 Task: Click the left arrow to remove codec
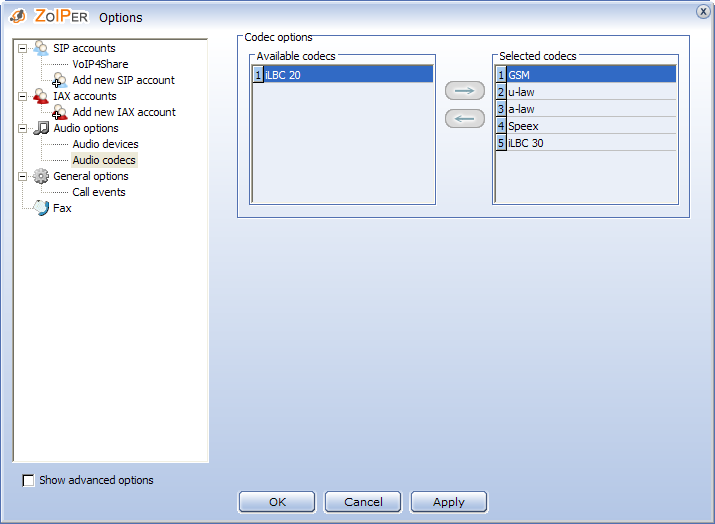(463, 119)
